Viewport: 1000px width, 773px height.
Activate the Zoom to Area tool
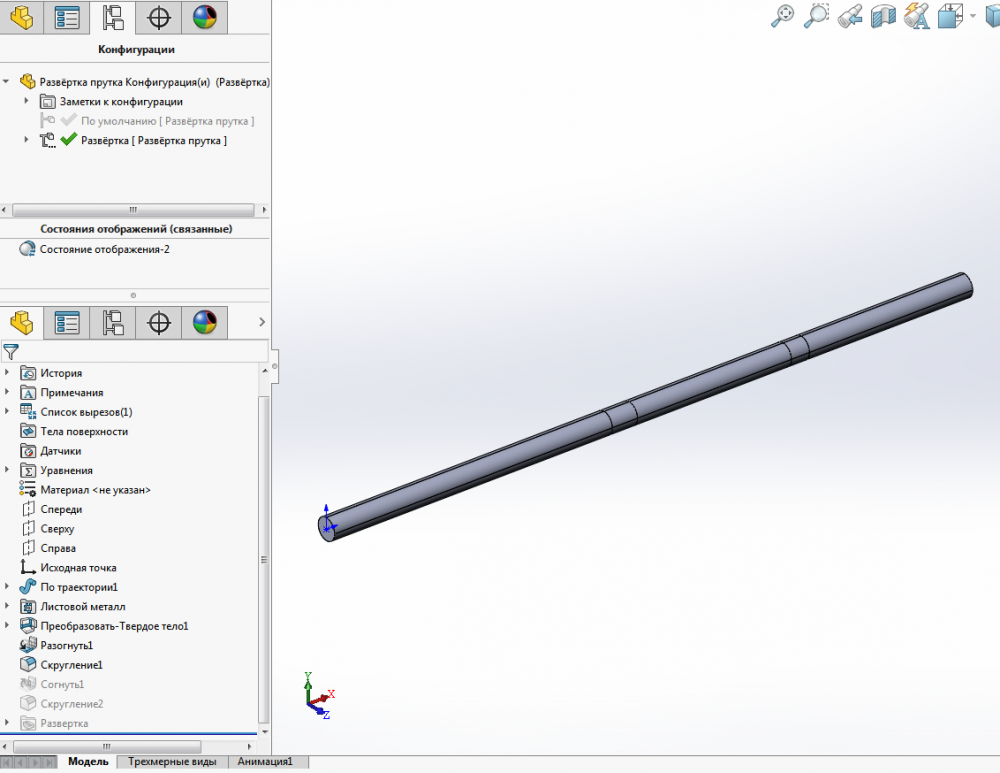click(x=817, y=15)
